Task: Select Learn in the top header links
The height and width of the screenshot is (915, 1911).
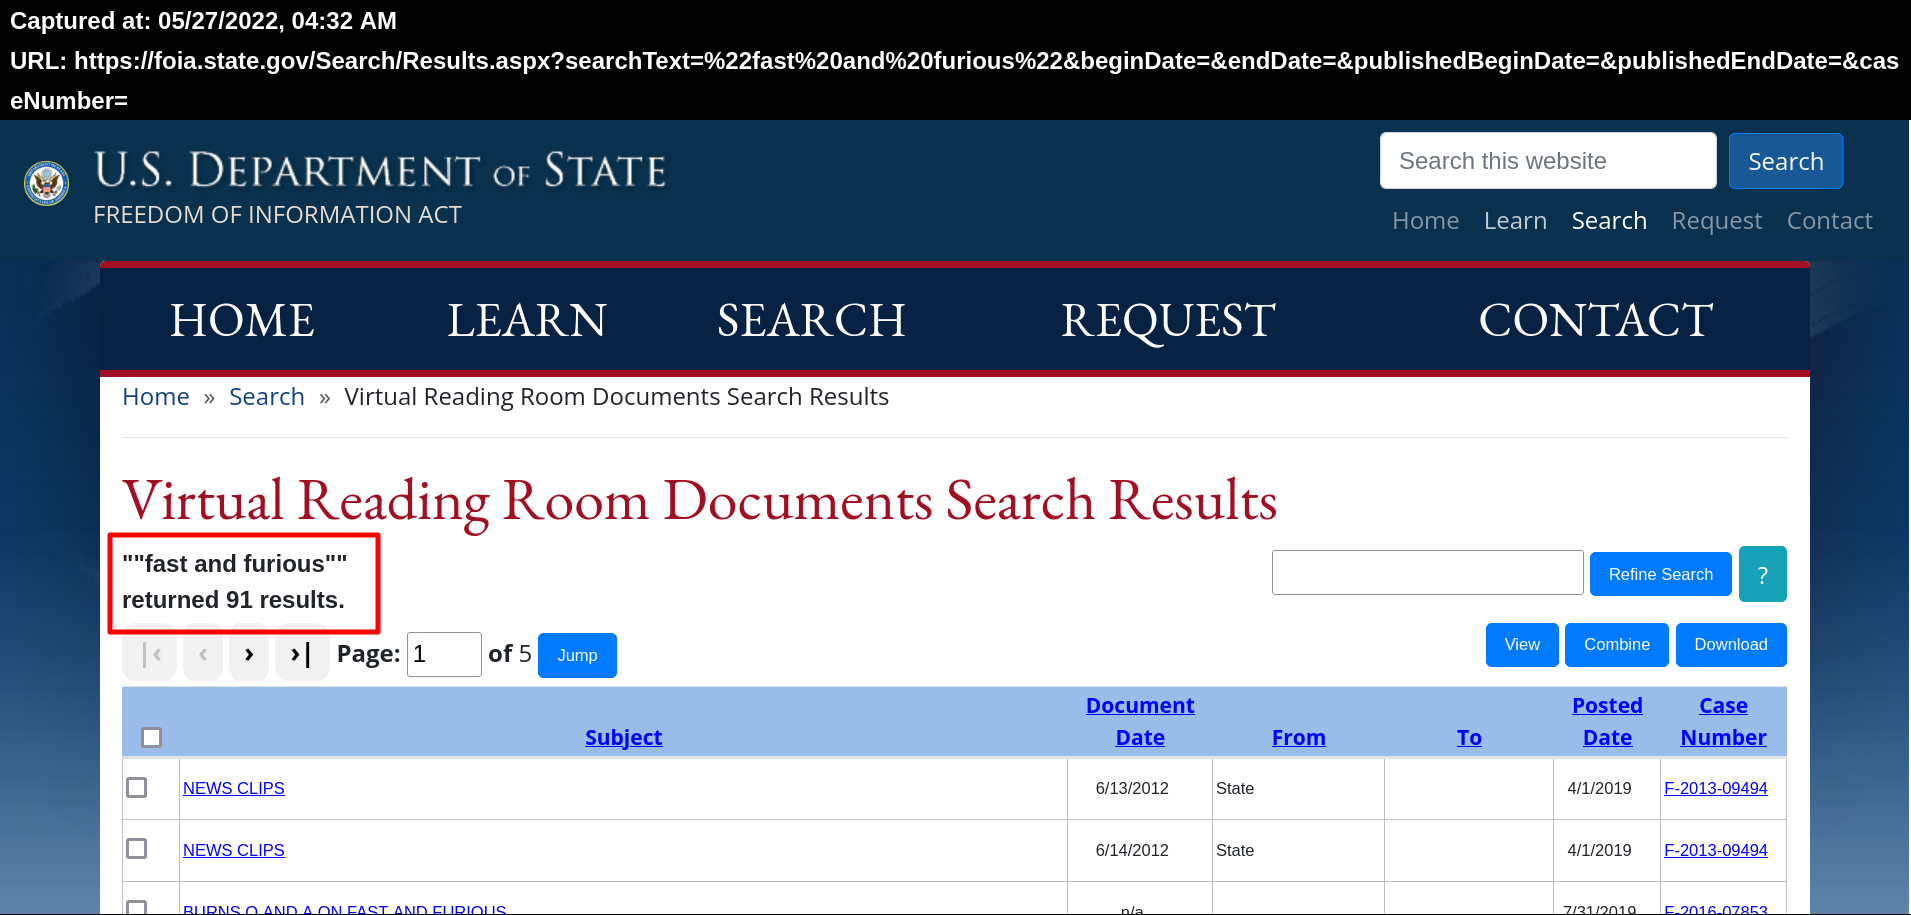Action: [x=1515, y=221]
